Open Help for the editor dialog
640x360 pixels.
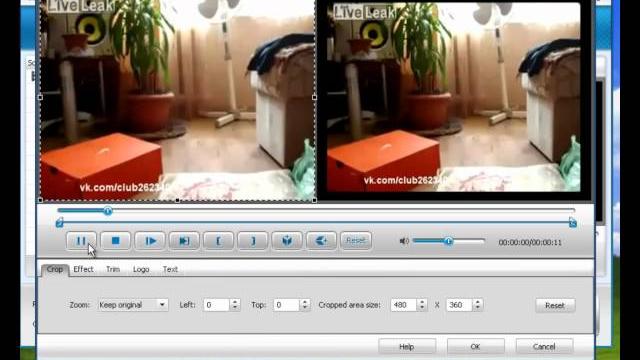pyautogui.click(x=407, y=347)
